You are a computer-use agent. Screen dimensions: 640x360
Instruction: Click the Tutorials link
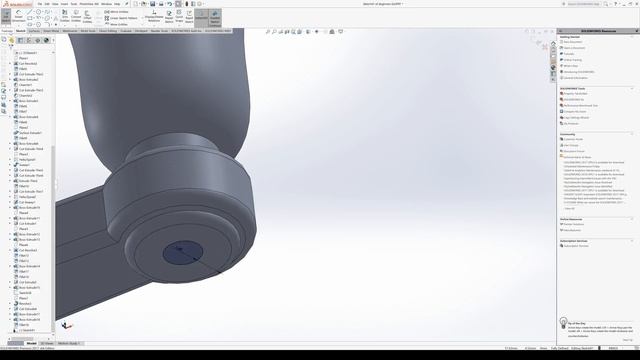[x=569, y=54]
